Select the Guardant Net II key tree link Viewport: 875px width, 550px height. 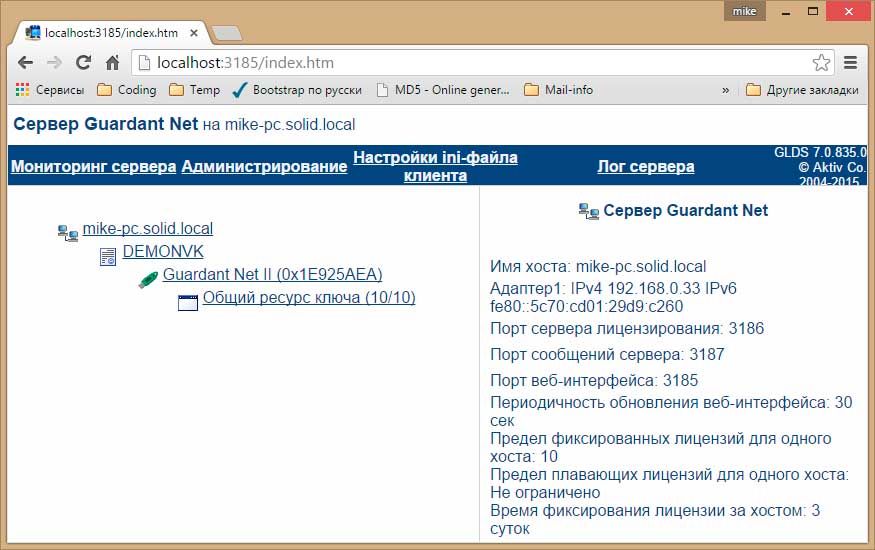tap(272, 274)
